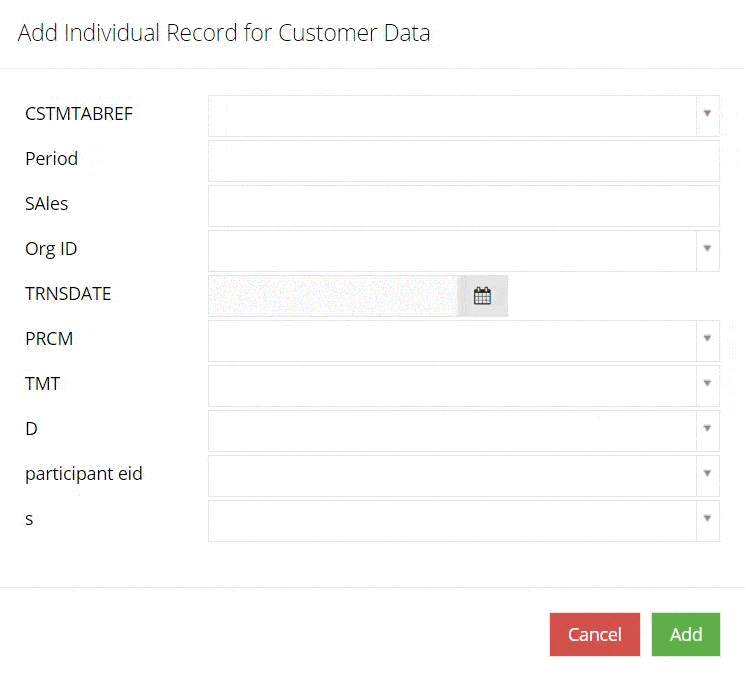The image size is (746, 684).
Task: Open the PRCM dropdown arrow
Action: [x=707, y=338]
